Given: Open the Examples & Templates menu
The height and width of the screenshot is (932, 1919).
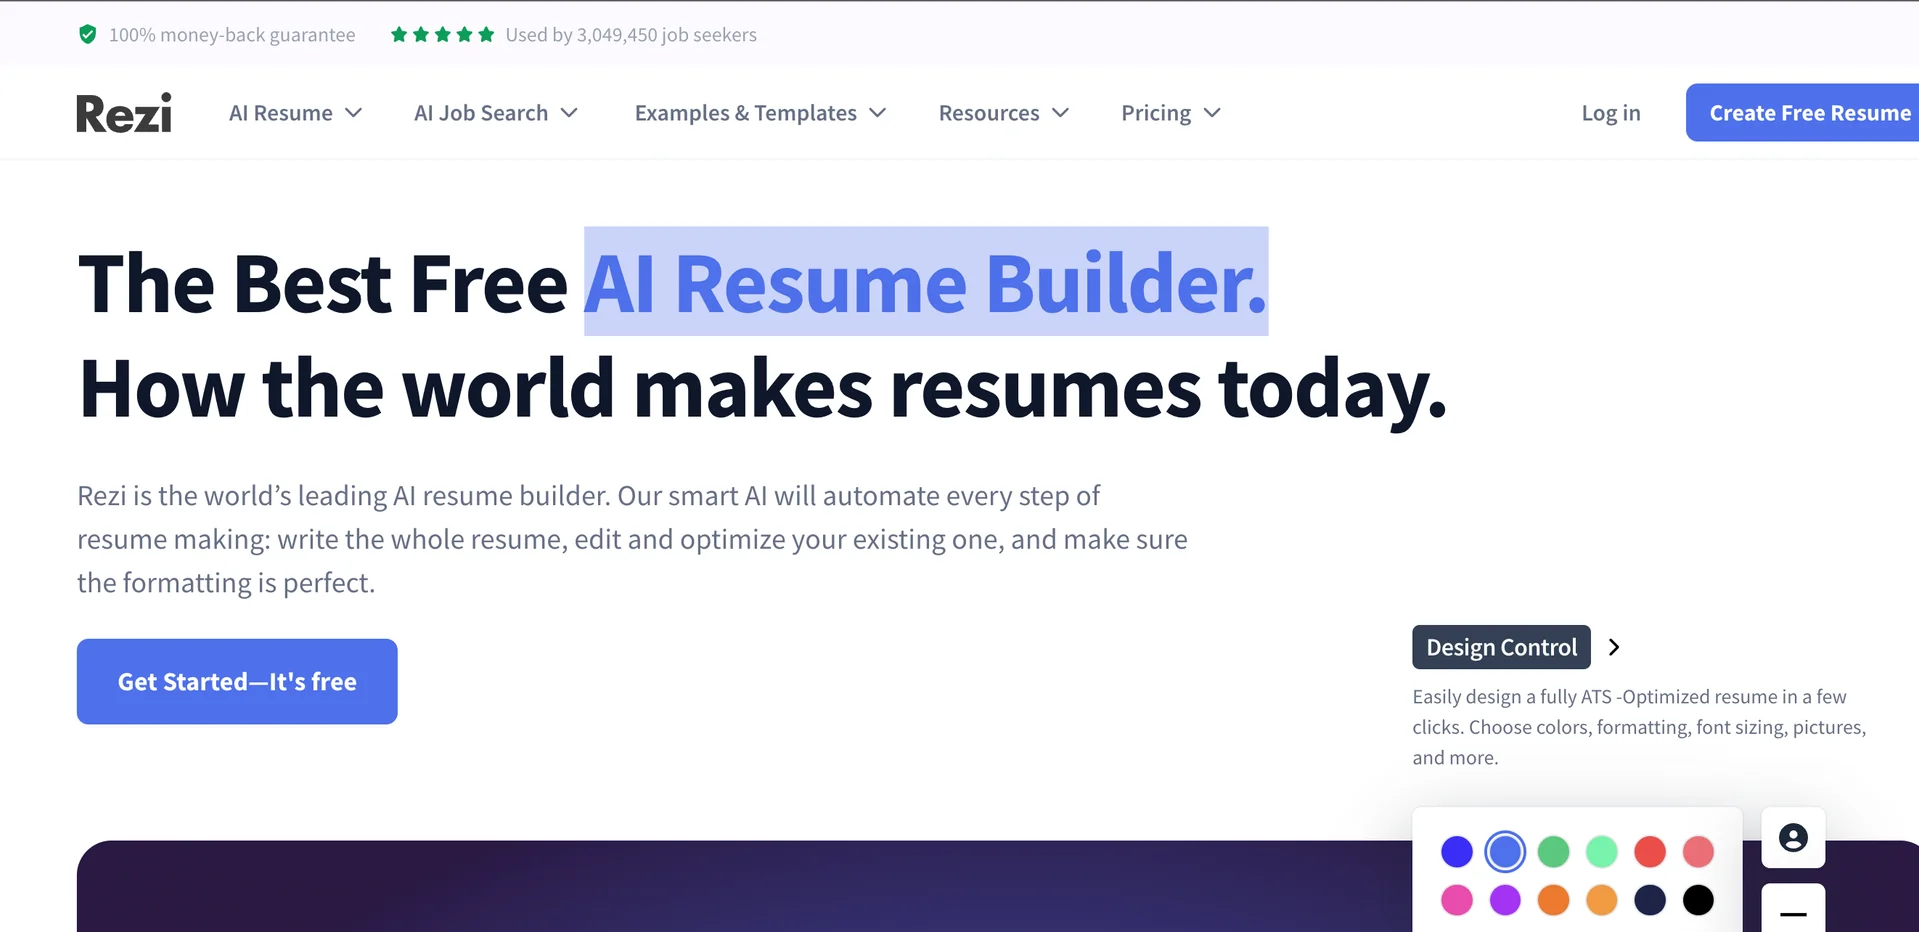Looking at the screenshot, I should 760,113.
